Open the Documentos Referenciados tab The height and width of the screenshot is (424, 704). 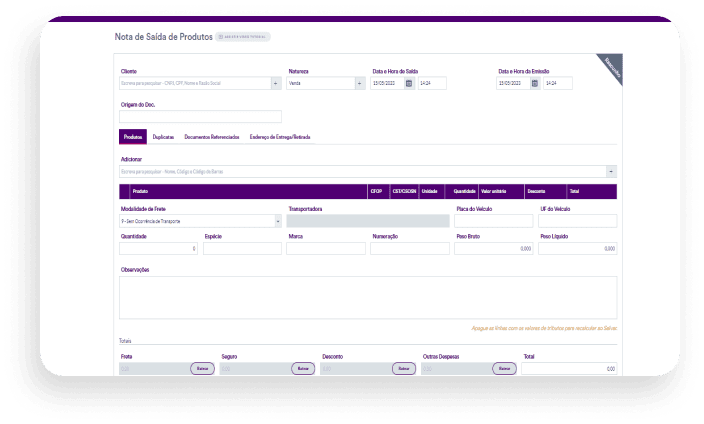(x=212, y=137)
